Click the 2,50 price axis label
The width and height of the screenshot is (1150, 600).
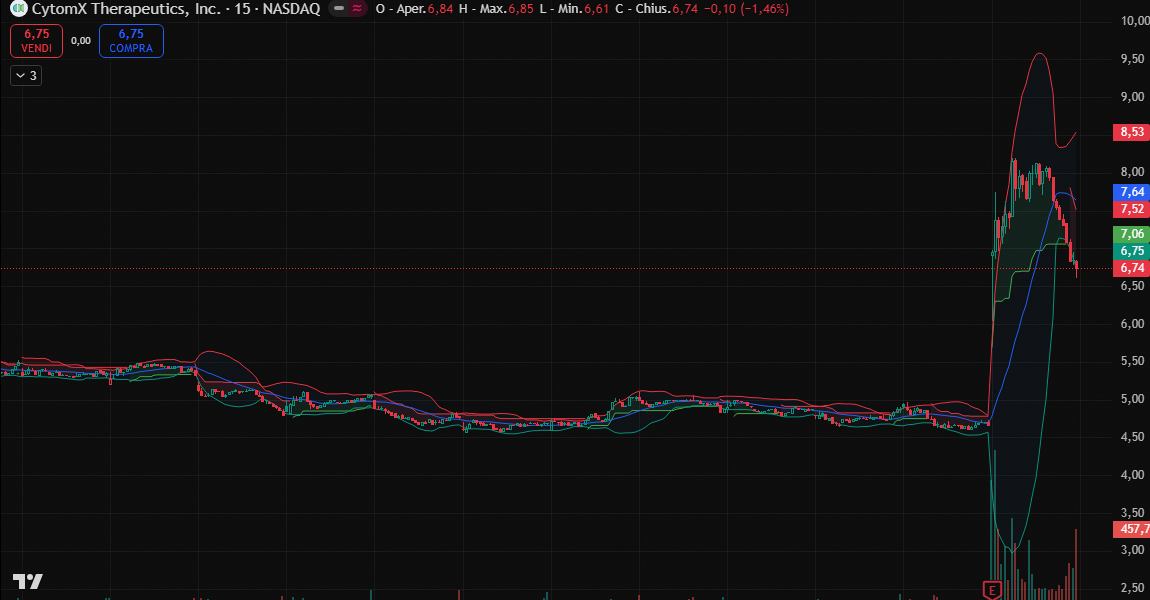[1132, 588]
